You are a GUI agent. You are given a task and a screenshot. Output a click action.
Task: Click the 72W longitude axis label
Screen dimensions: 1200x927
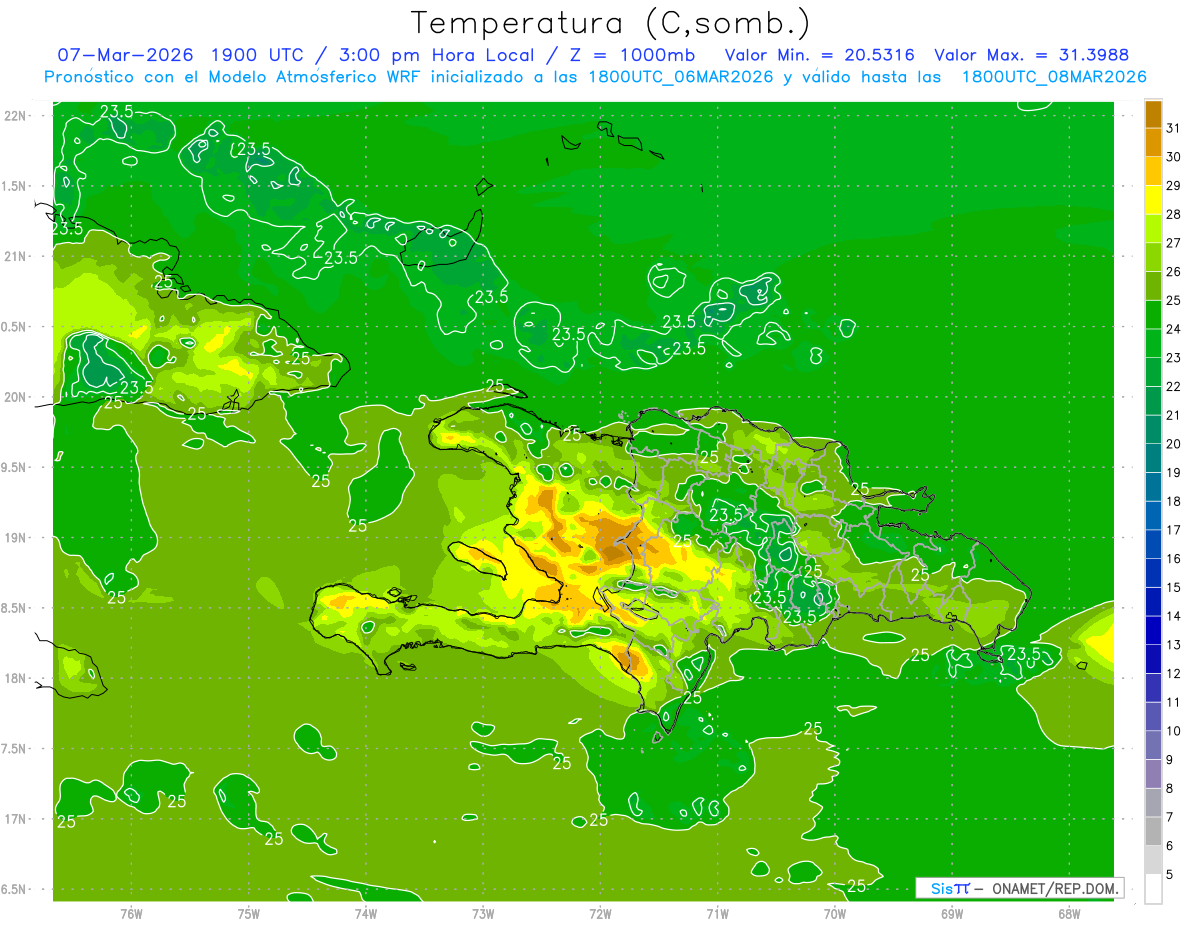[600, 914]
